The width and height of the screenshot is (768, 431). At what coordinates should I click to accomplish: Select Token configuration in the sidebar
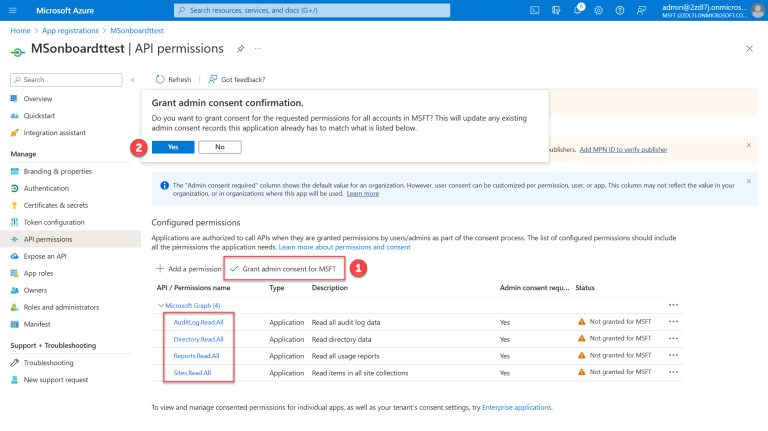[54, 222]
